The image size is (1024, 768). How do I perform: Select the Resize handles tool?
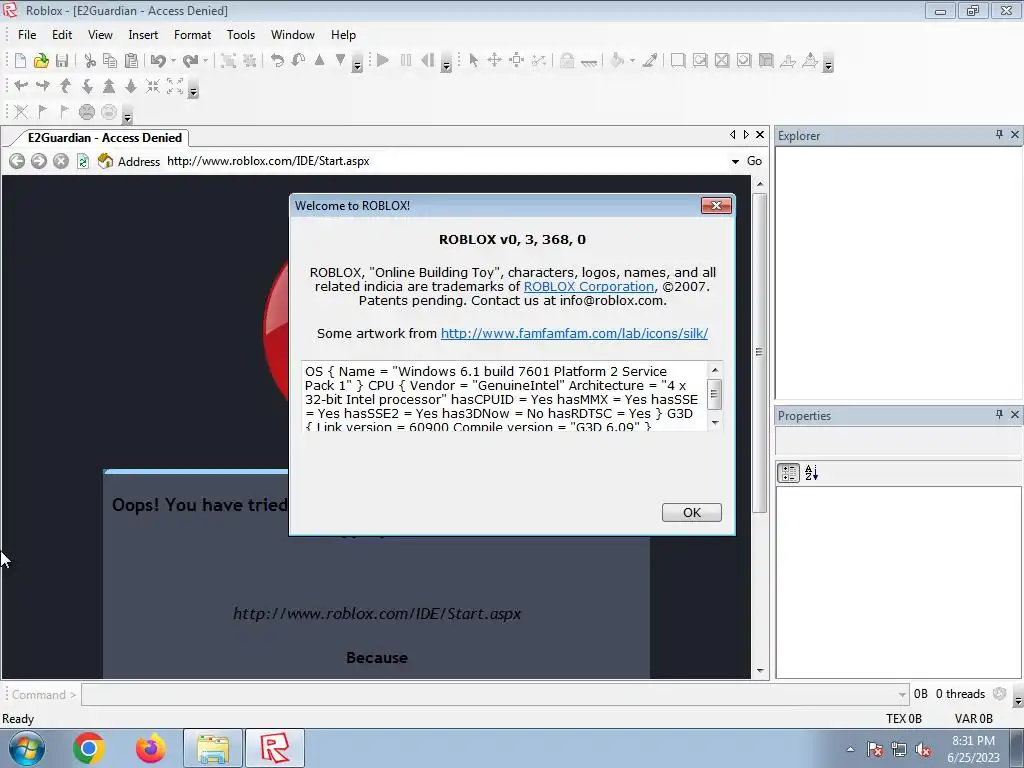517,61
